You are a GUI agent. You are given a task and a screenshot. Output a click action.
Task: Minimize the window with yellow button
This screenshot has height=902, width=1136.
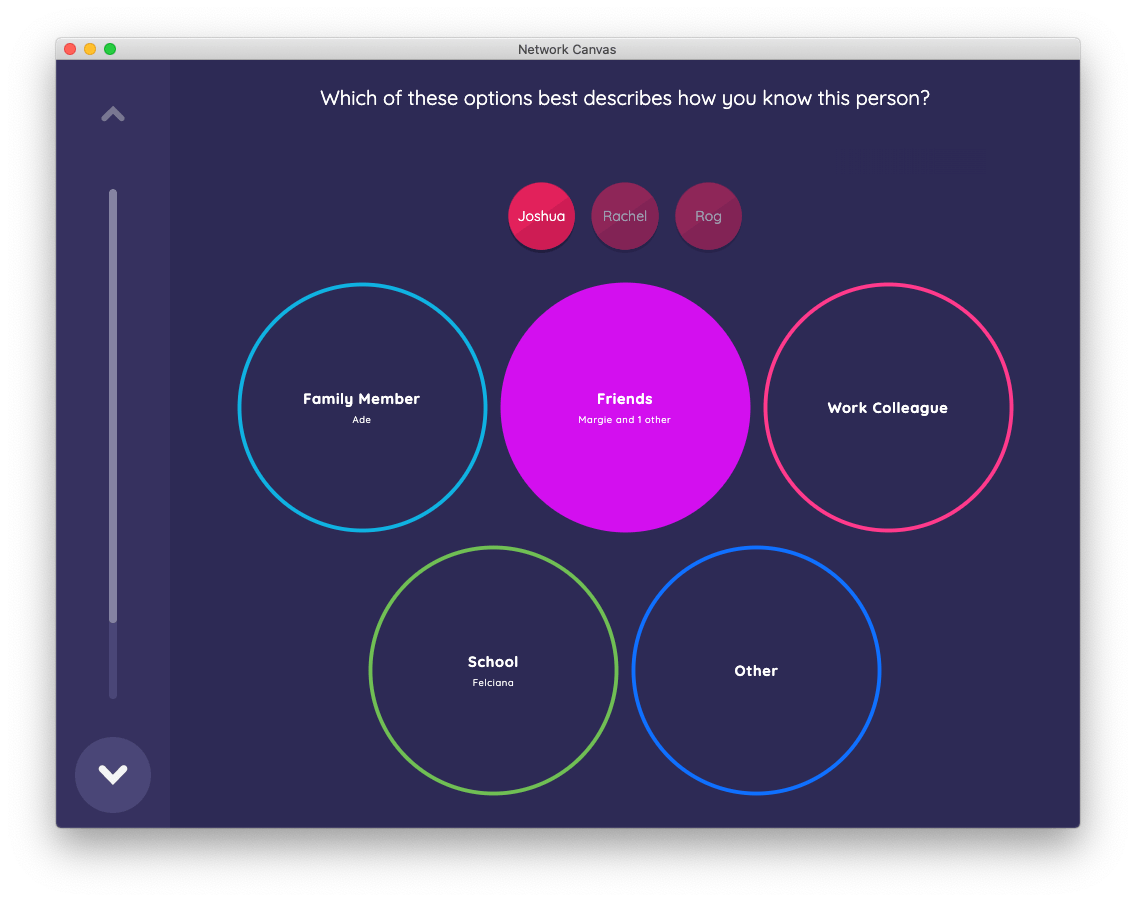pos(90,49)
